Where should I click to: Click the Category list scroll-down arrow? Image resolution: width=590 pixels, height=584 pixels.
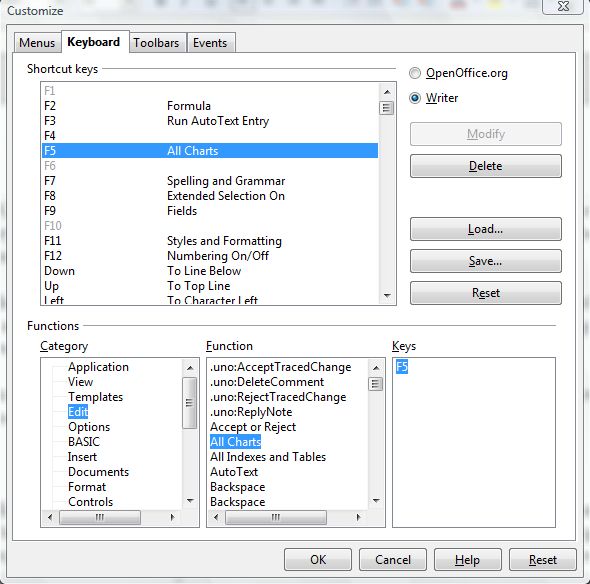(190, 500)
